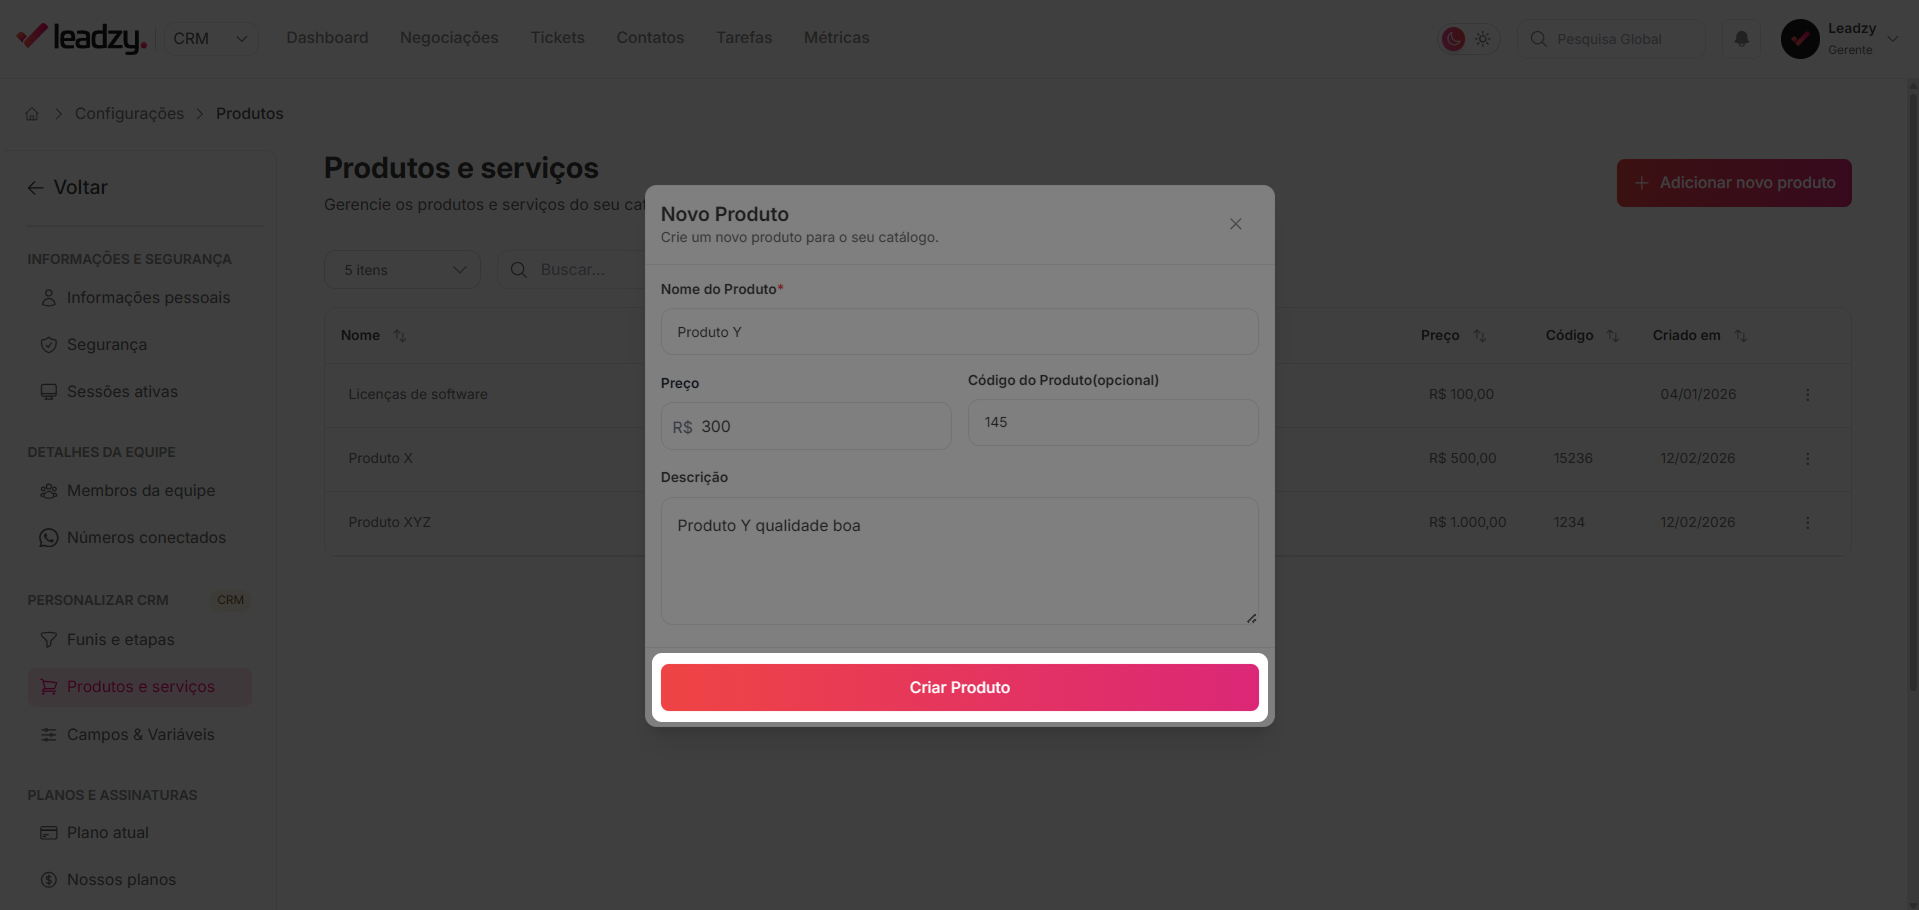This screenshot has width=1919, height=910.
Task: Expand the user profile chevron
Action: coord(1892,39)
